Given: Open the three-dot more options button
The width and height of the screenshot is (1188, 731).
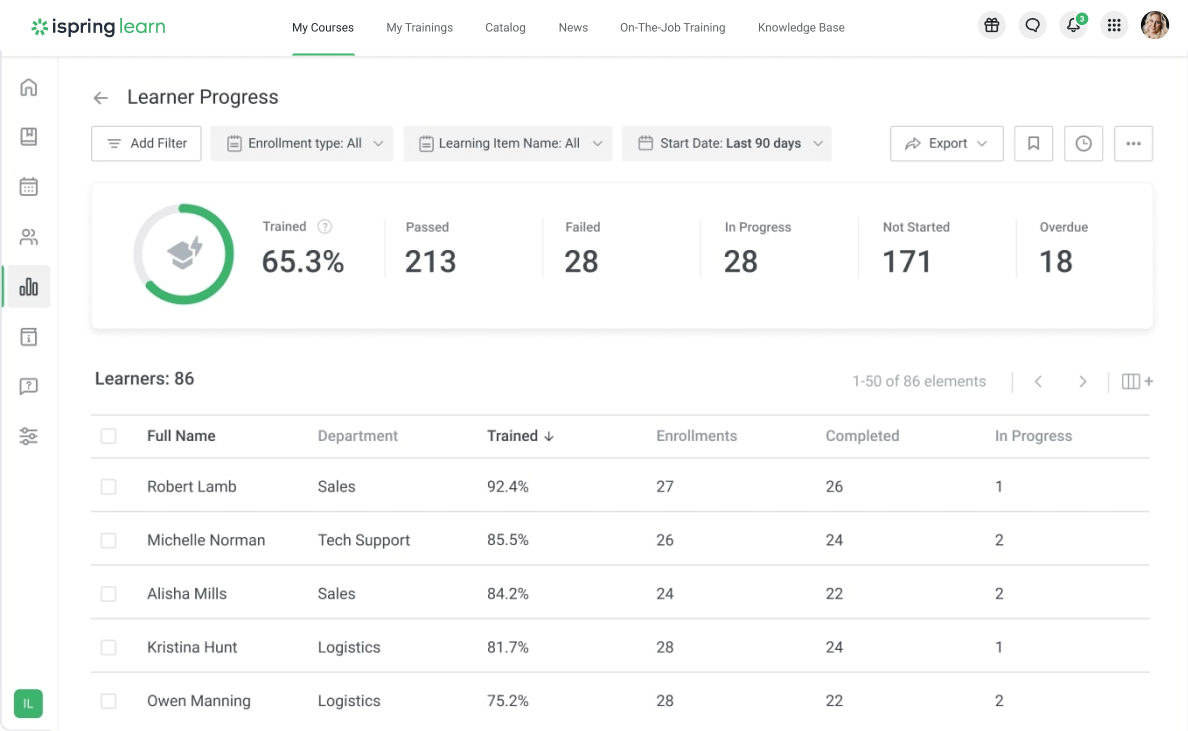Looking at the screenshot, I should click(x=1133, y=143).
